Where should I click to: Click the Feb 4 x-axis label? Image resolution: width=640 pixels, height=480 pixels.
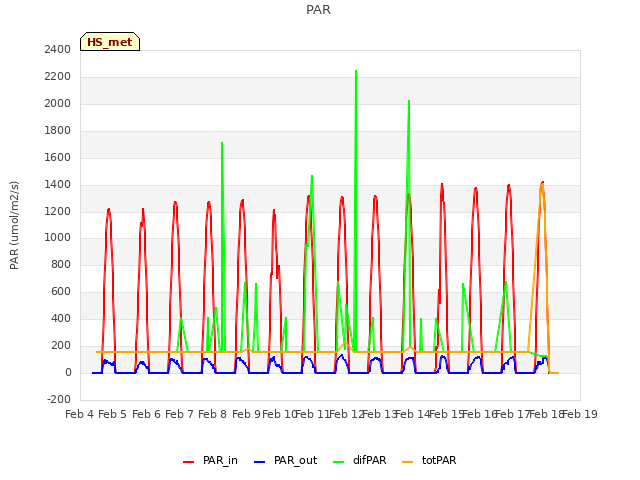(x=79, y=414)
